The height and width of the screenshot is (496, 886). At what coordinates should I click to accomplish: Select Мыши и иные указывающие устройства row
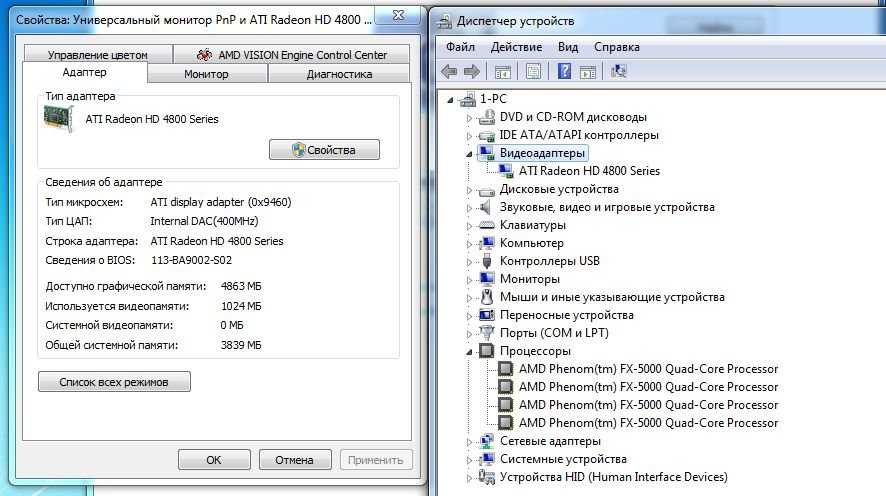pyautogui.click(x=611, y=297)
